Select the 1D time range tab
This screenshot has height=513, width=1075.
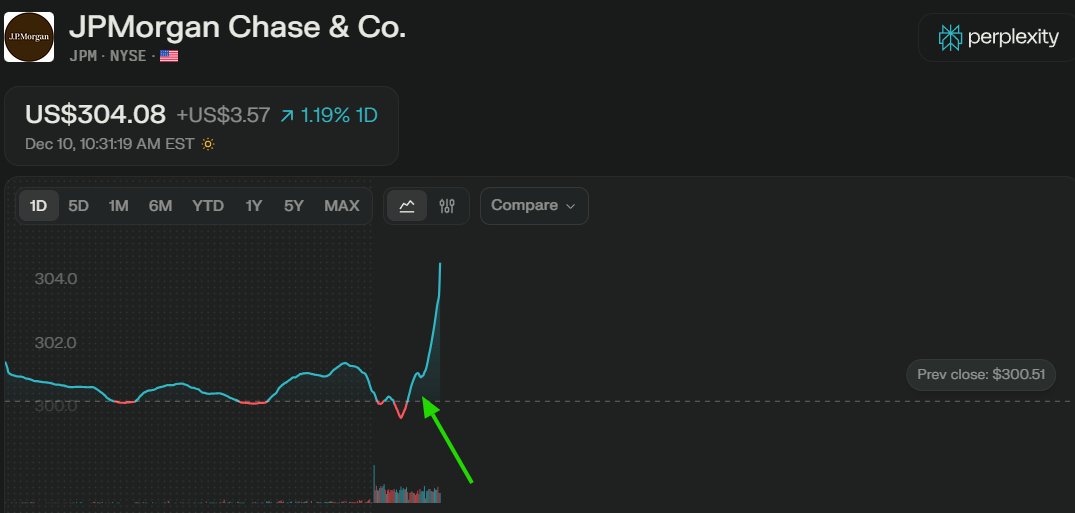click(38, 206)
